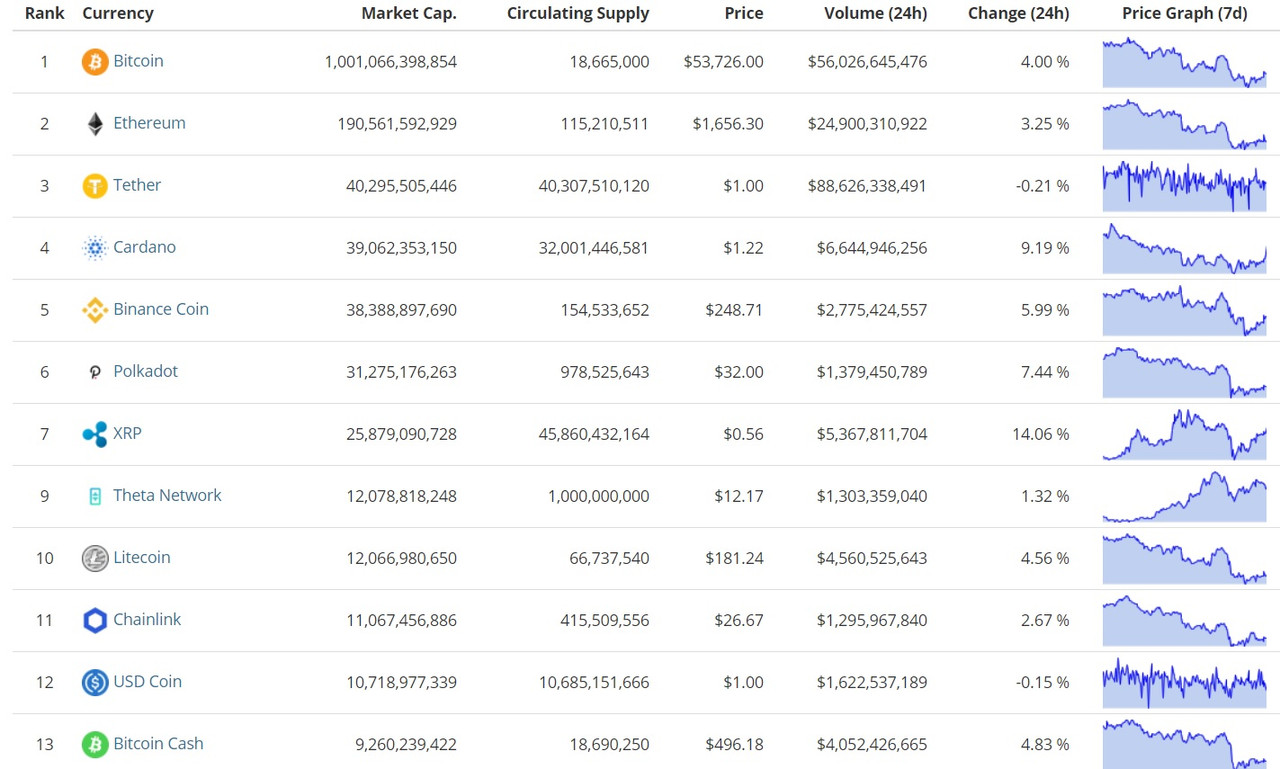Open the Bitcoin currency link

pyautogui.click(x=138, y=61)
